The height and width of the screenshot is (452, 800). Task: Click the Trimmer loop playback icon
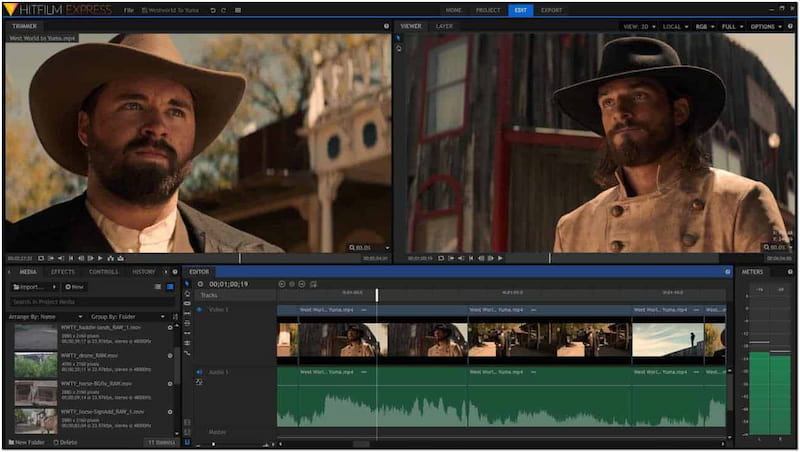click(x=41, y=259)
